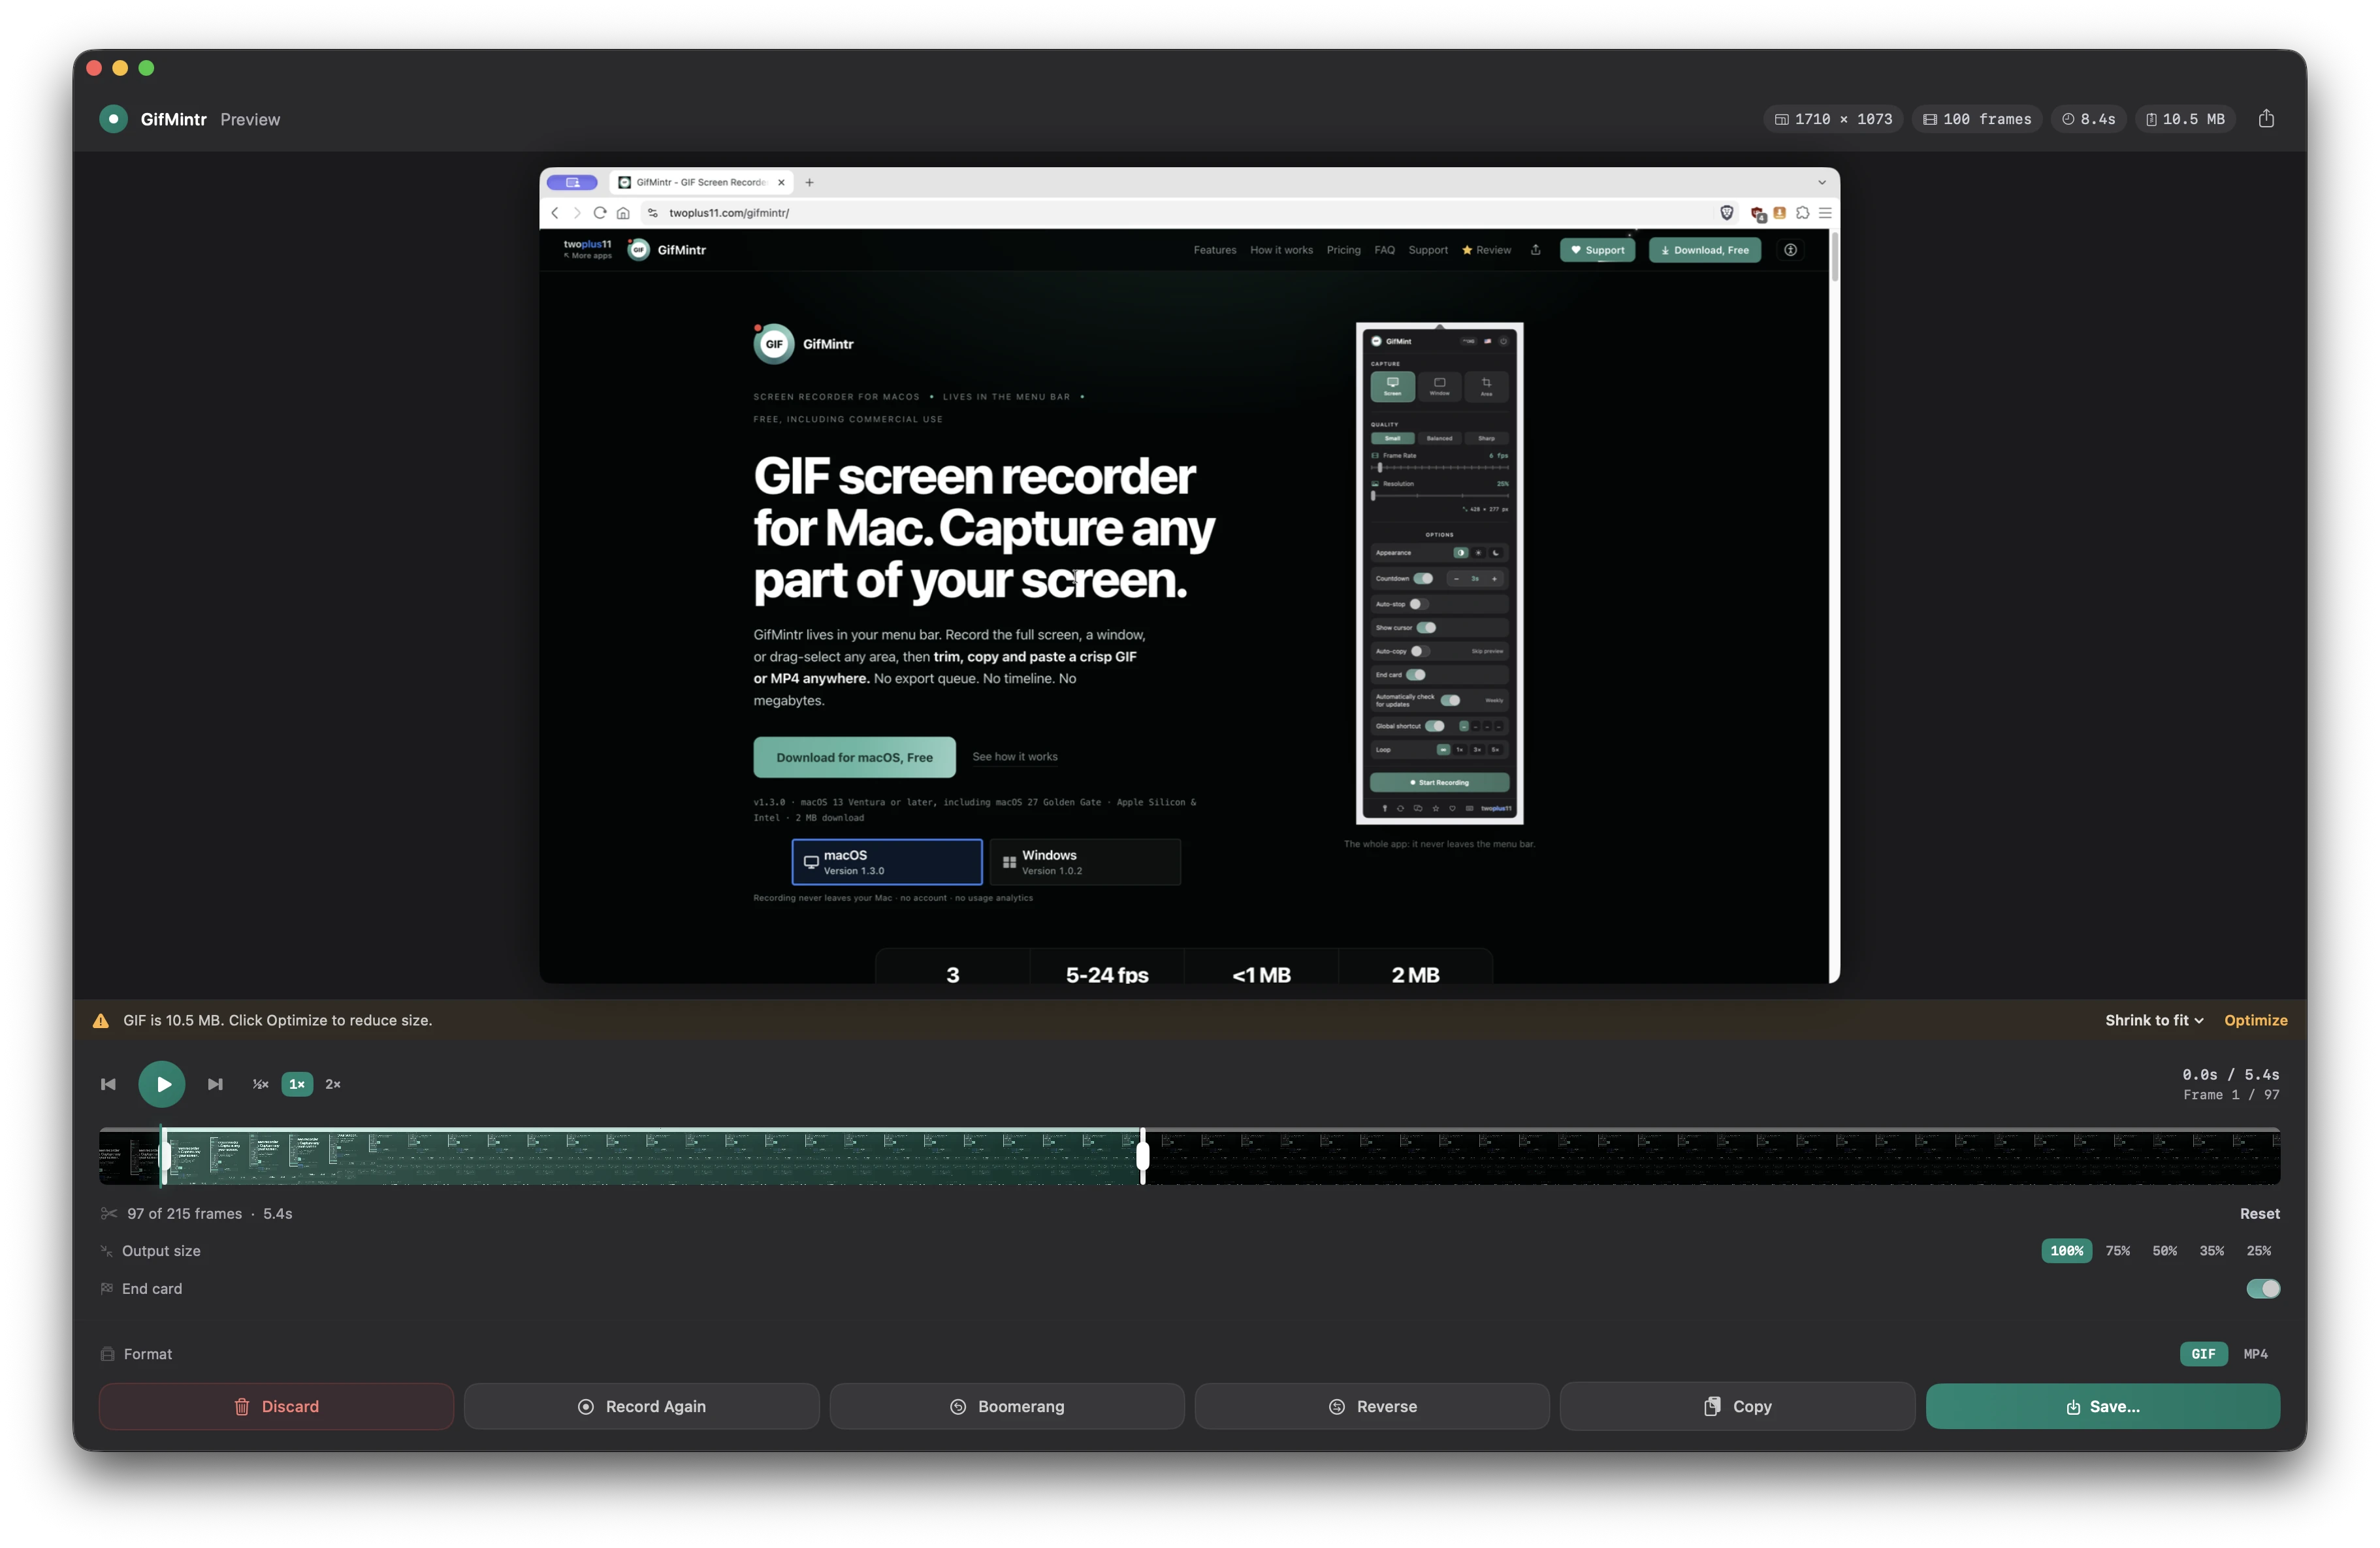
Task: Click the 8.4s duration badge
Action: pyautogui.click(x=2088, y=119)
